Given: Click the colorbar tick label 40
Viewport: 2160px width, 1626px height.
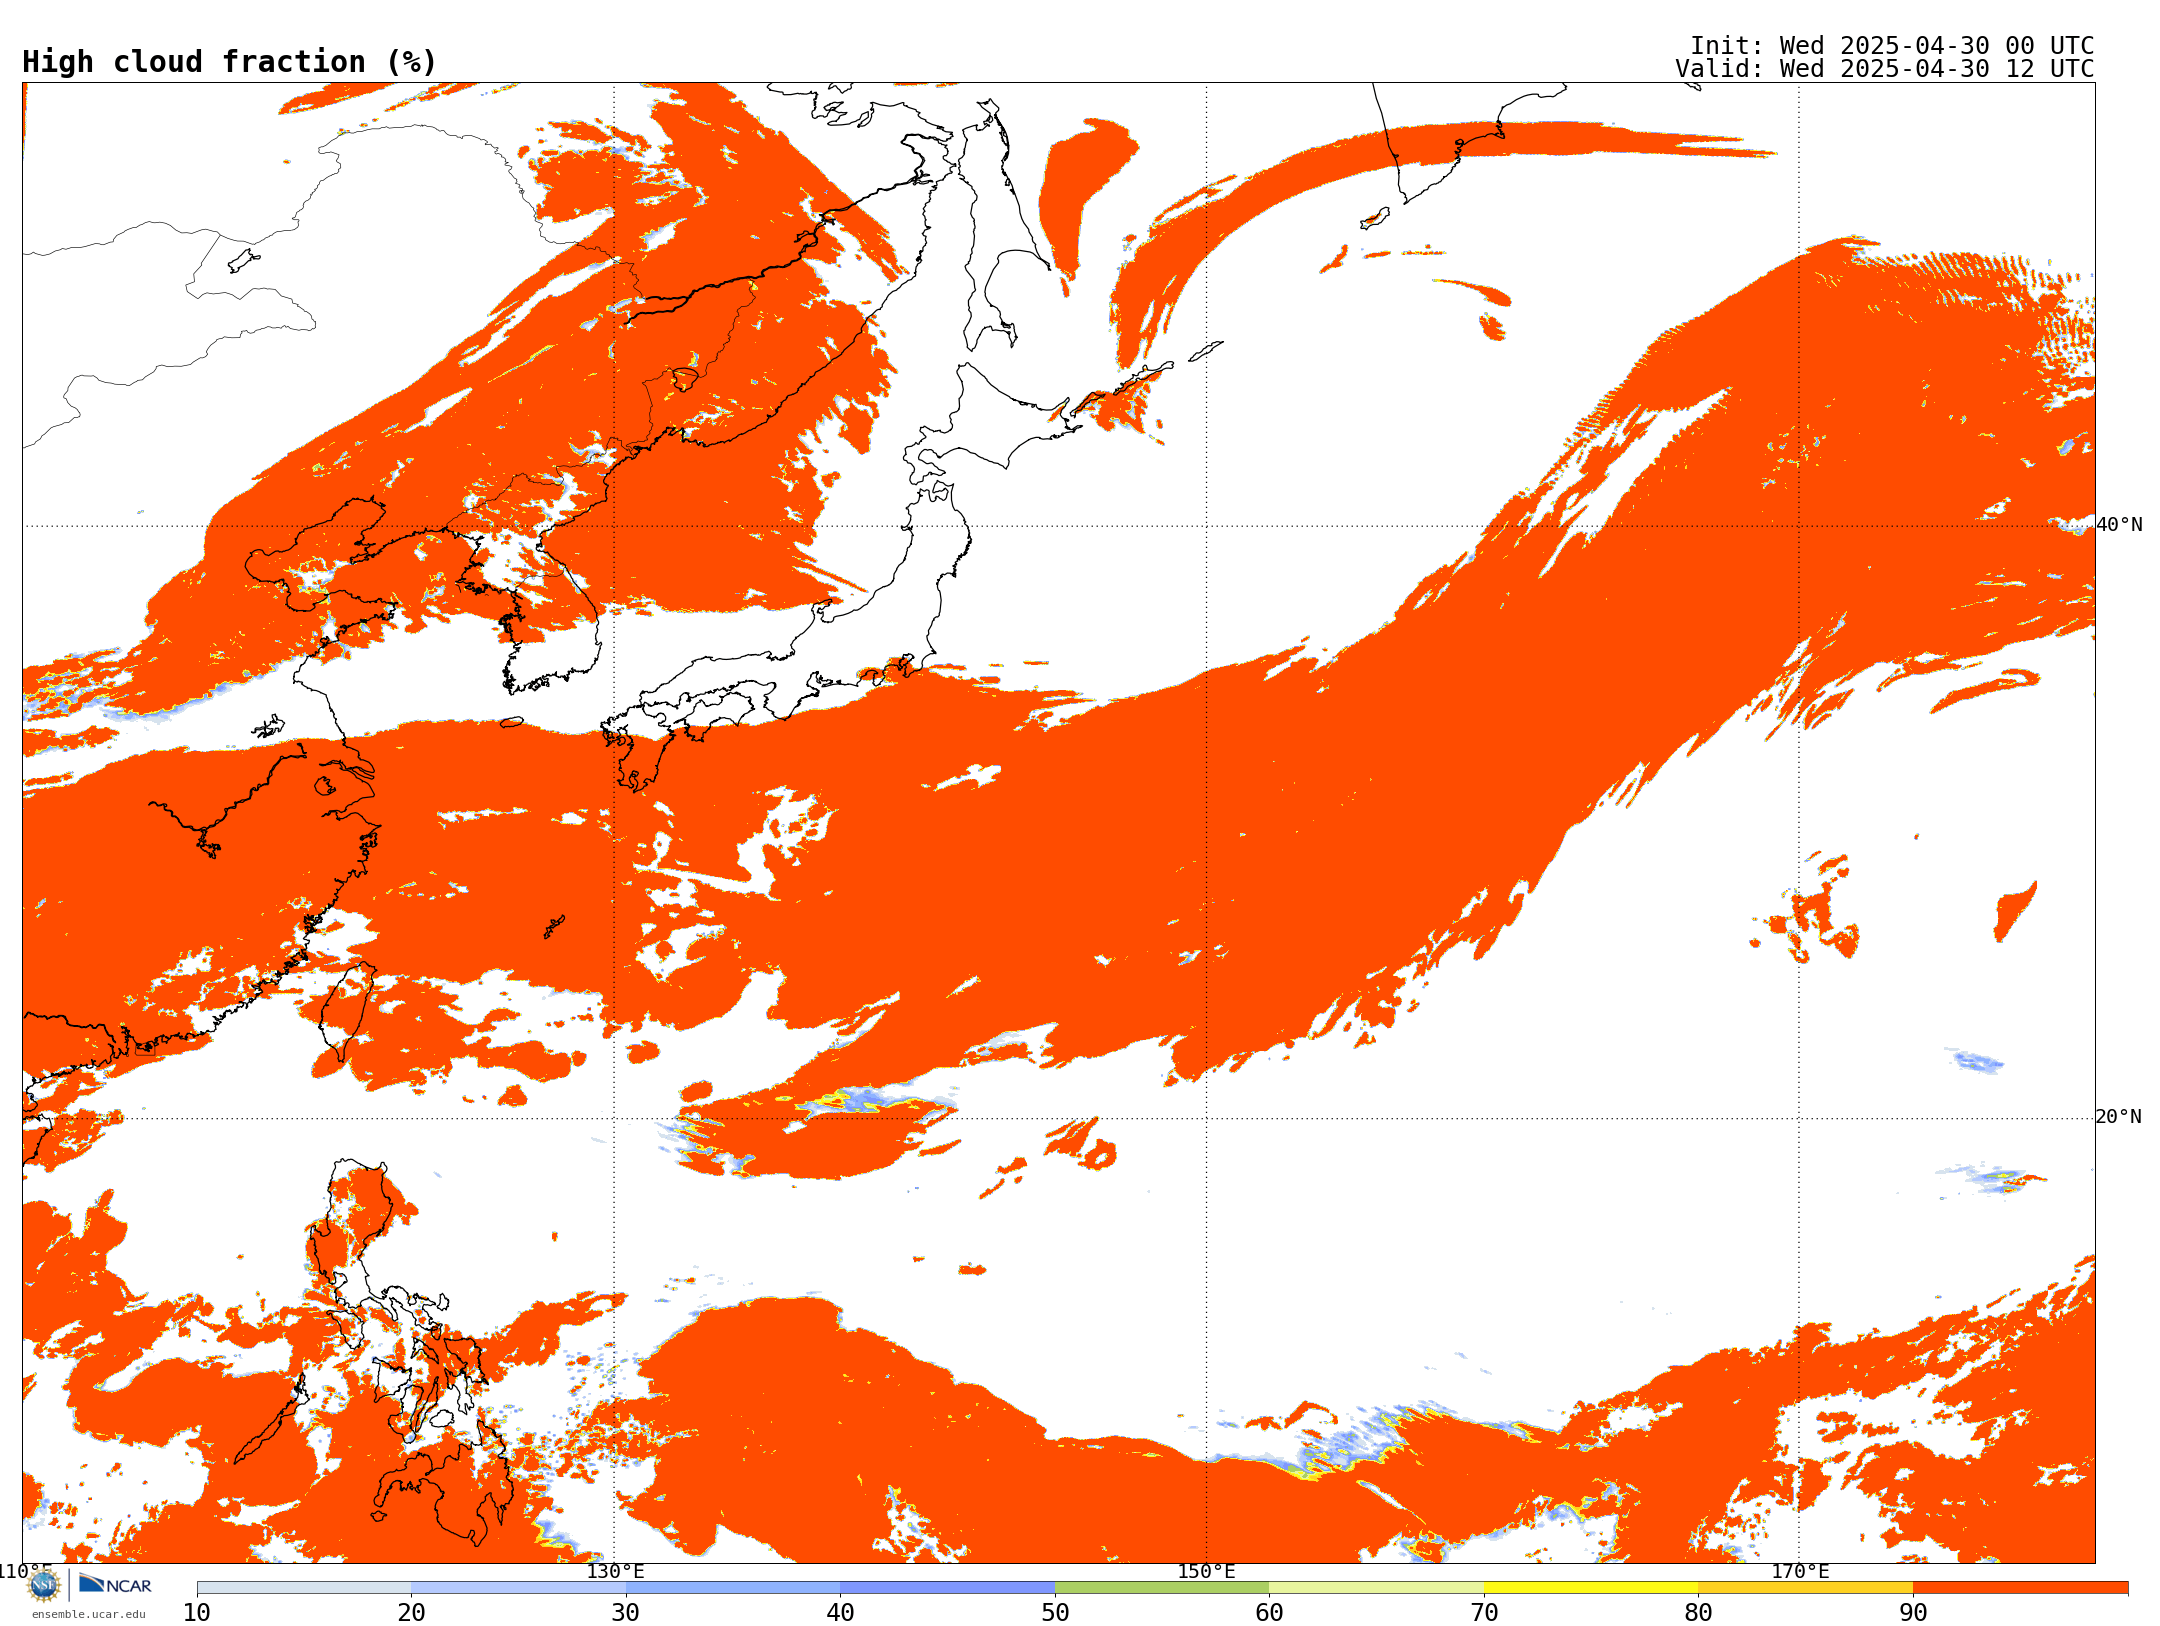Looking at the screenshot, I should (840, 1612).
